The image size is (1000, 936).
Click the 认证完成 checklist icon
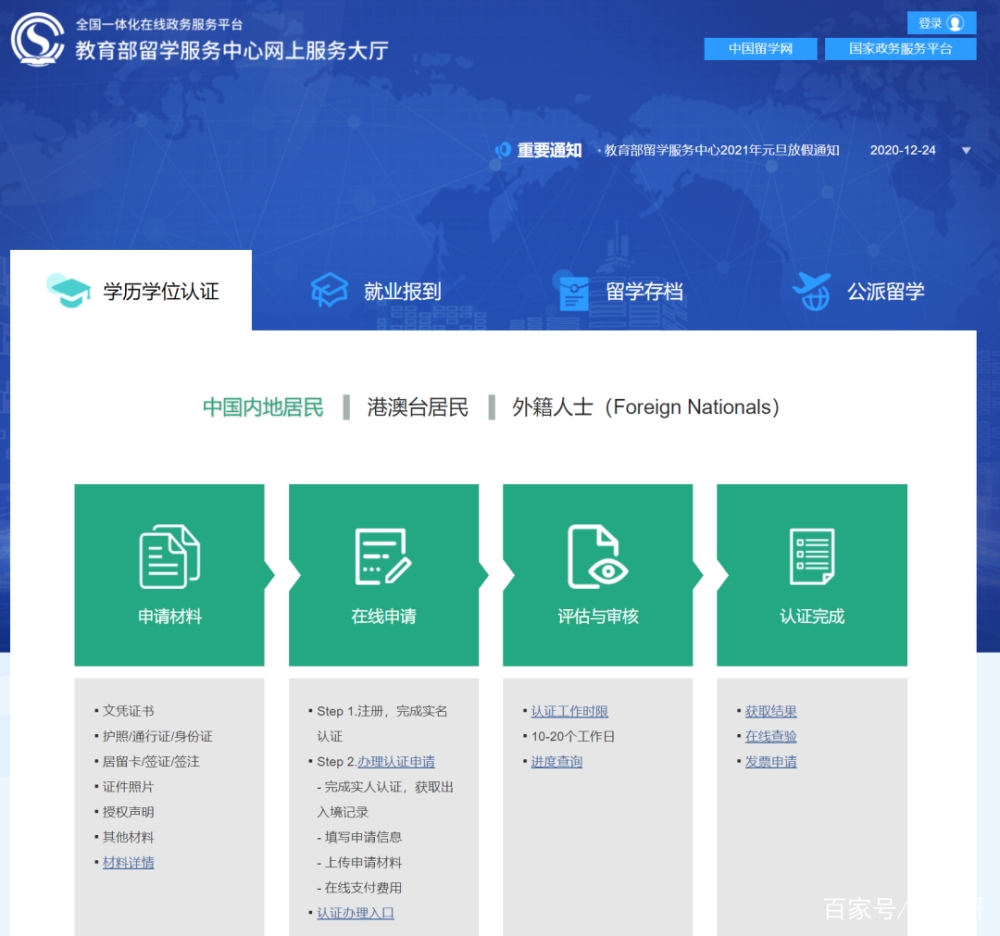(812, 557)
